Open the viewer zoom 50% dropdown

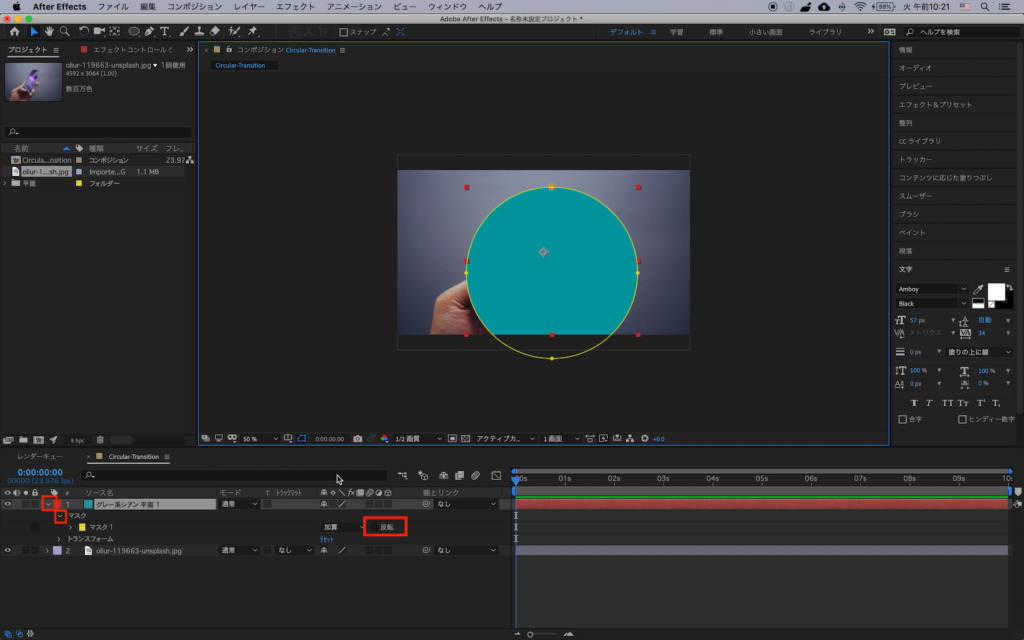click(258, 438)
